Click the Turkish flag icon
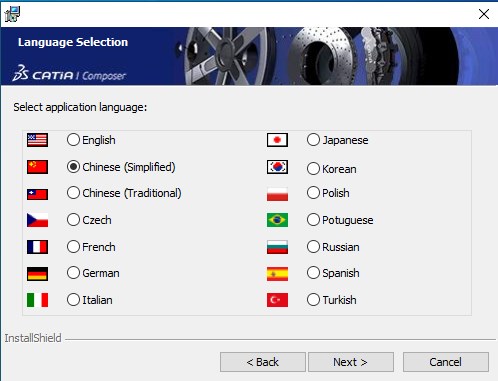 pyautogui.click(x=277, y=300)
